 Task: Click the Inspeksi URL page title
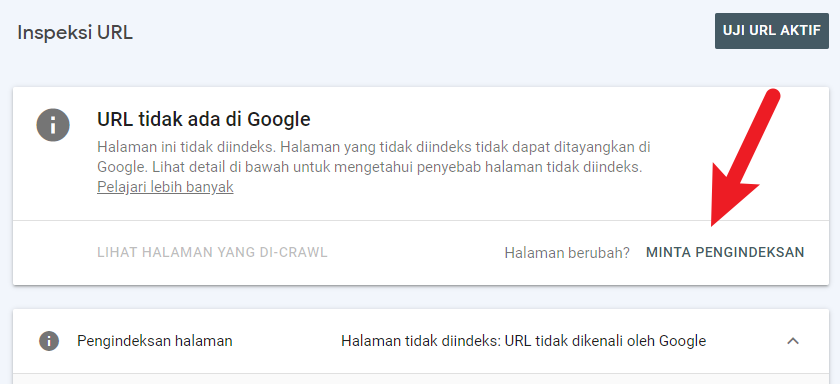[75, 33]
